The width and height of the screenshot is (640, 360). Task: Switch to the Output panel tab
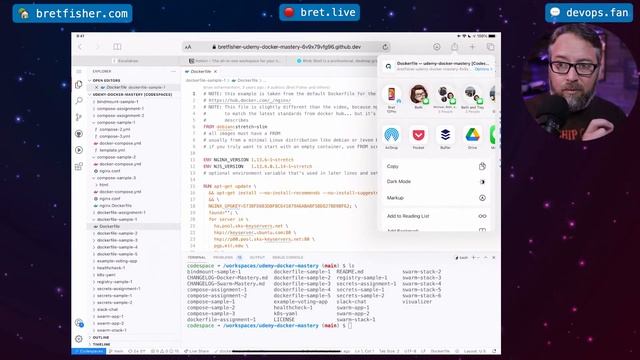click(257, 258)
